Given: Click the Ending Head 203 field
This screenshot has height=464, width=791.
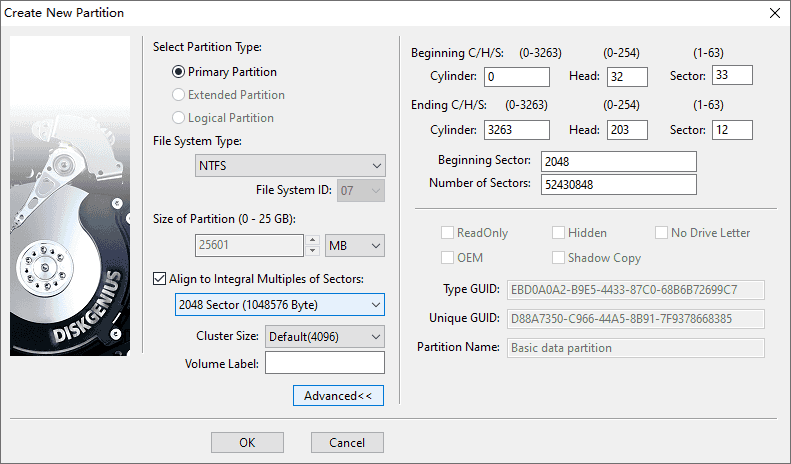Looking at the screenshot, I should pos(627,130).
